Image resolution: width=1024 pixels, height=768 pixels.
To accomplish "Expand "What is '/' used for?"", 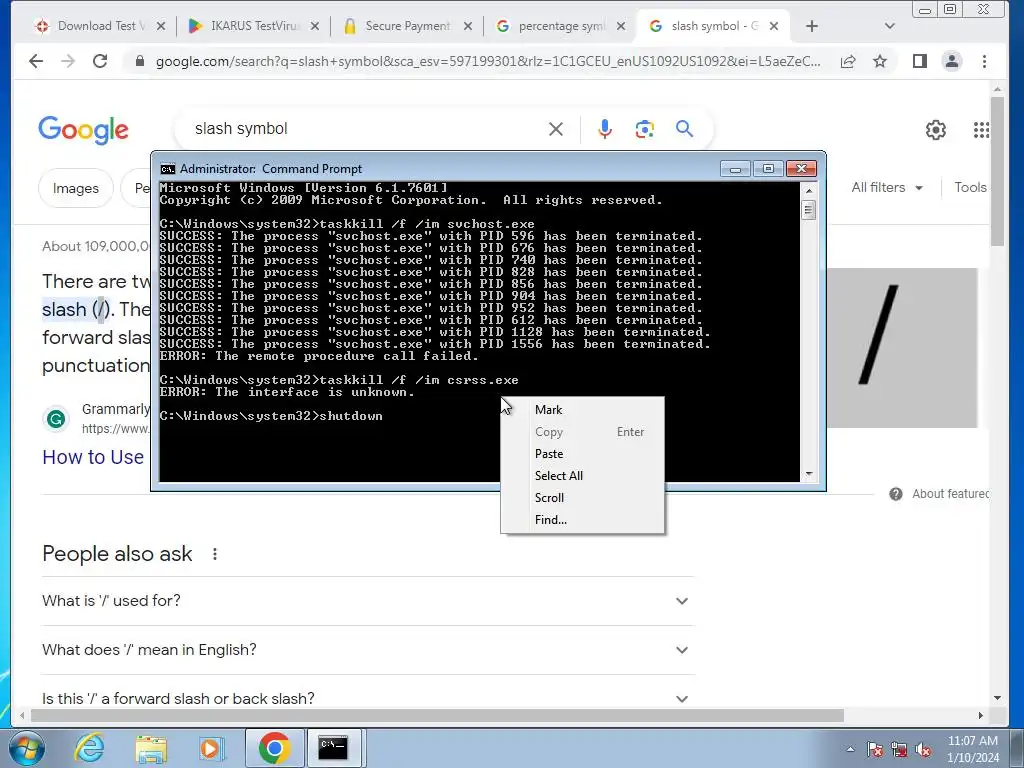I will pyautogui.click(x=367, y=601).
